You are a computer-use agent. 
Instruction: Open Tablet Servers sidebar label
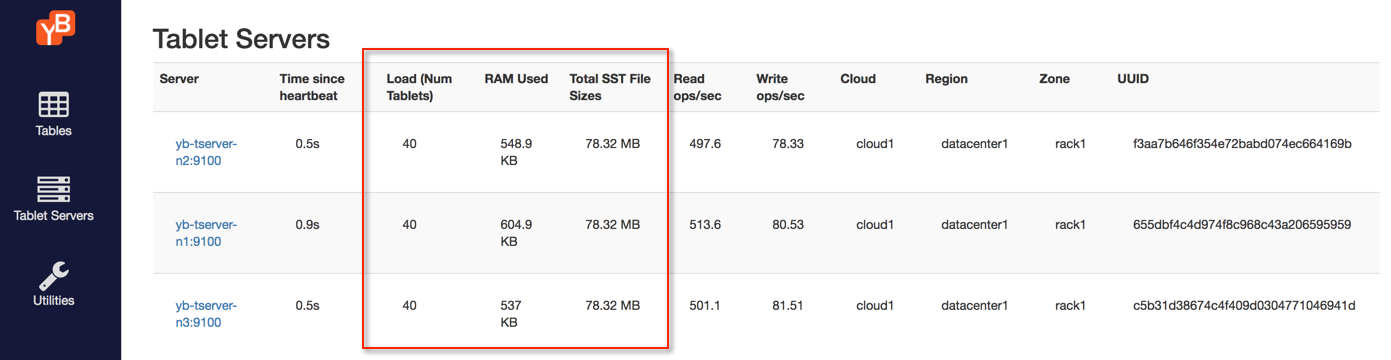[x=54, y=216]
